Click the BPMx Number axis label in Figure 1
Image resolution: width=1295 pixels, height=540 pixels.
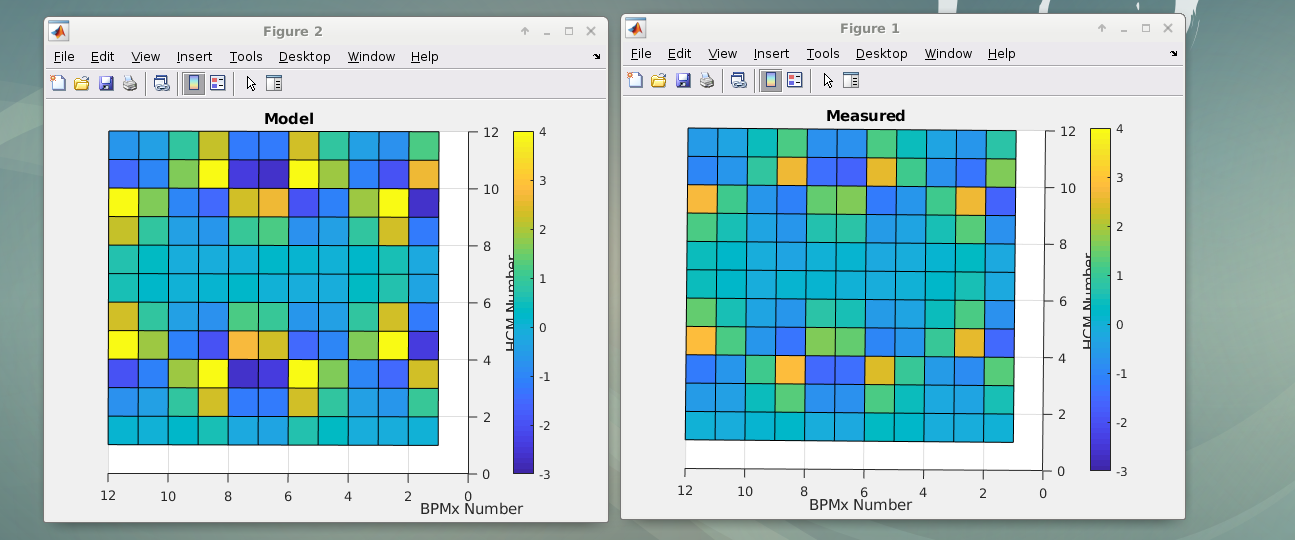tap(860, 506)
